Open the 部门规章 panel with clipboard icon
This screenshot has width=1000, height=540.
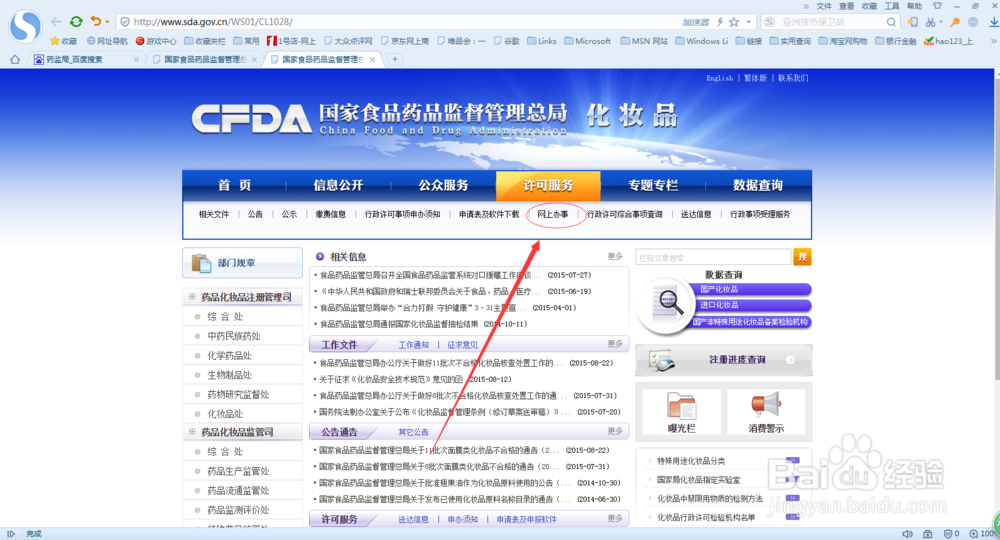pos(242,263)
